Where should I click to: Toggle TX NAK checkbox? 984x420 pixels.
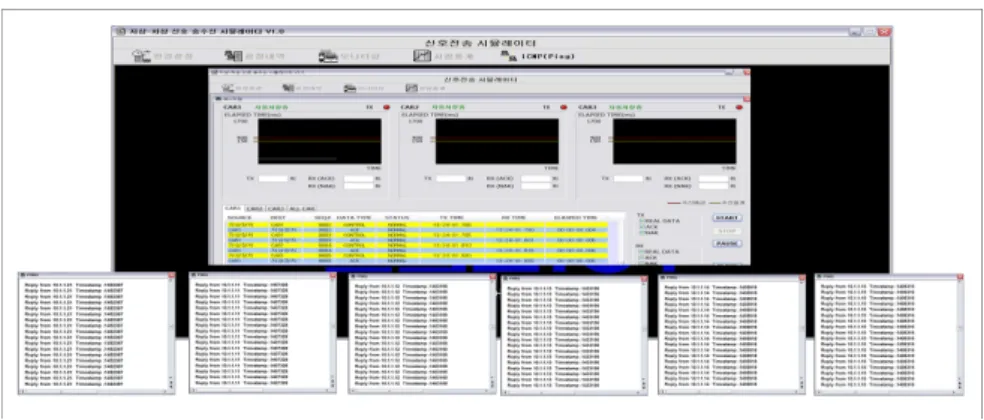point(641,232)
